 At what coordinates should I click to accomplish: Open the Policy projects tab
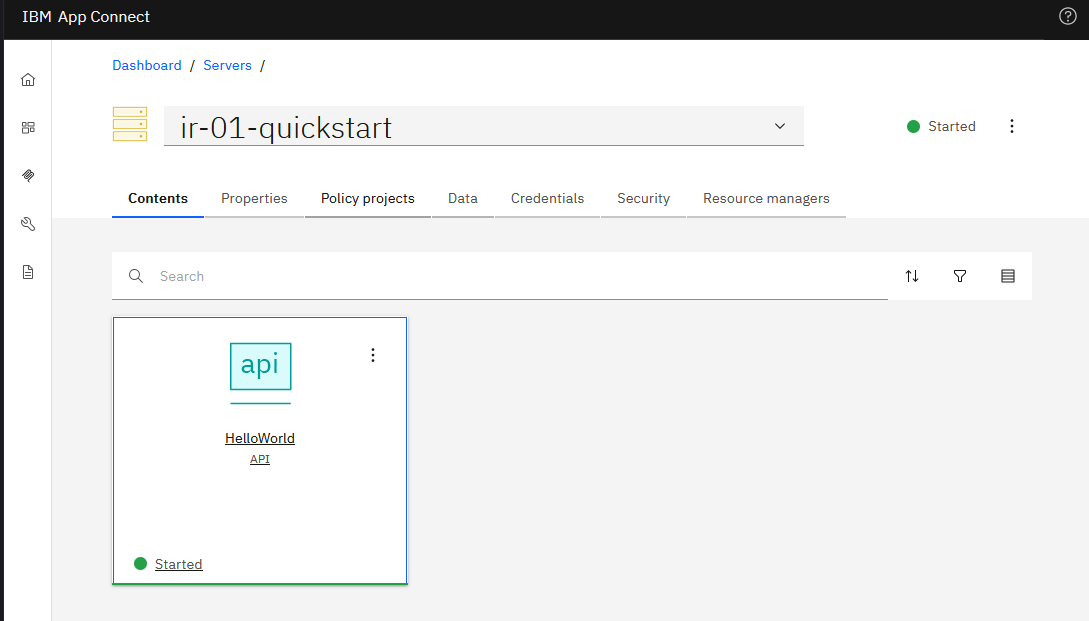tap(367, 199)
